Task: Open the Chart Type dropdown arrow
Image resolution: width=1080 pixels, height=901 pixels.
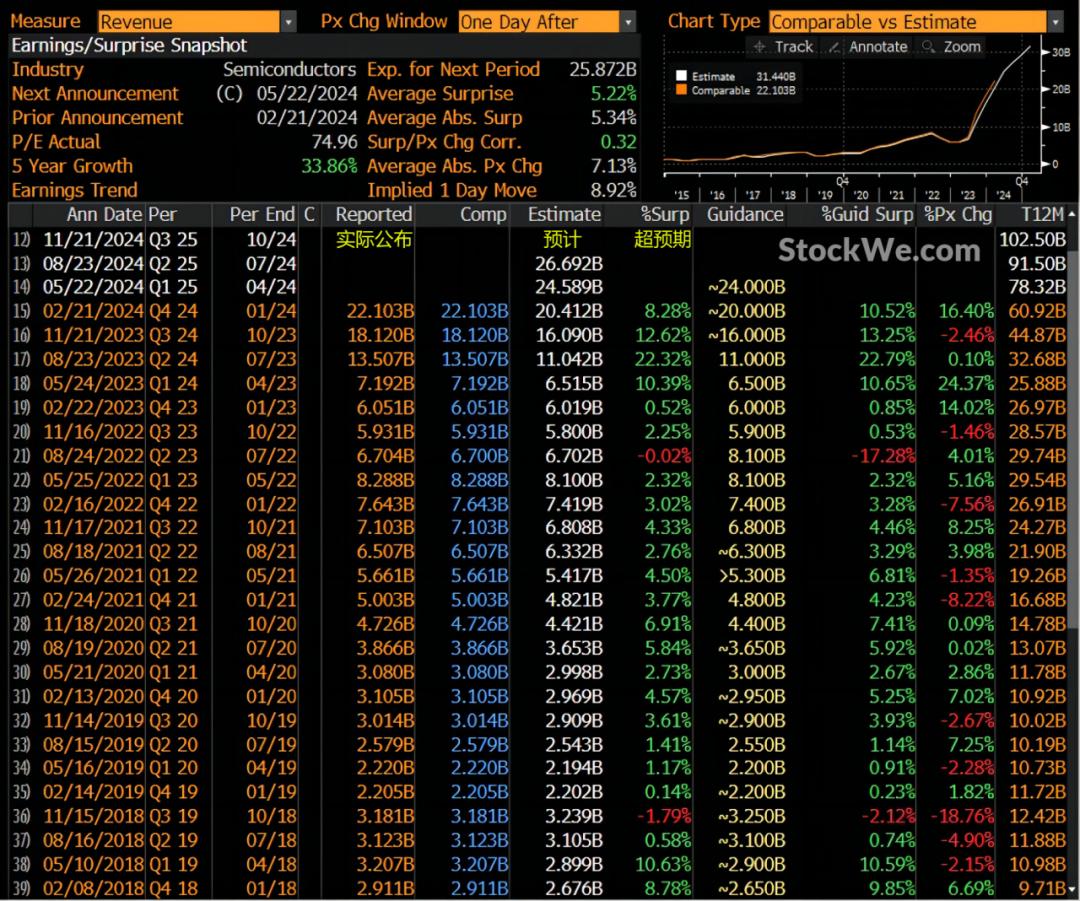Action: [1056, 22]
